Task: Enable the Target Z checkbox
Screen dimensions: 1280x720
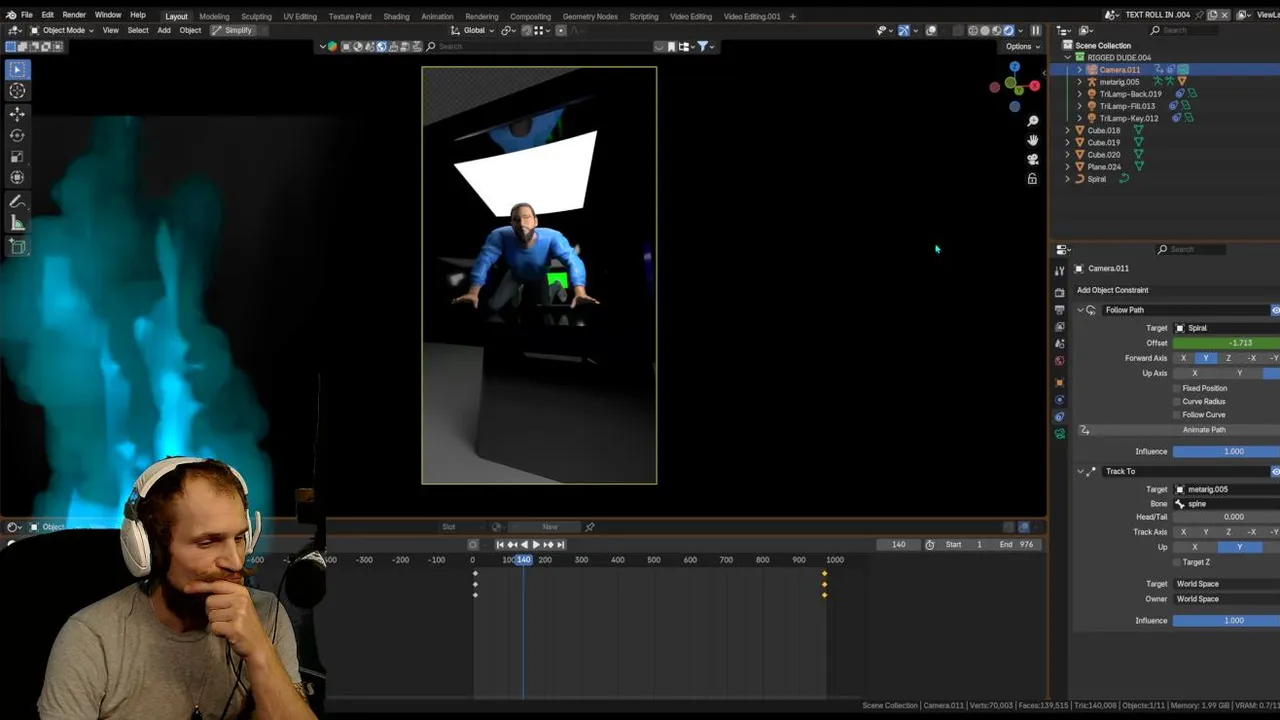Action: coord(1176,562)
